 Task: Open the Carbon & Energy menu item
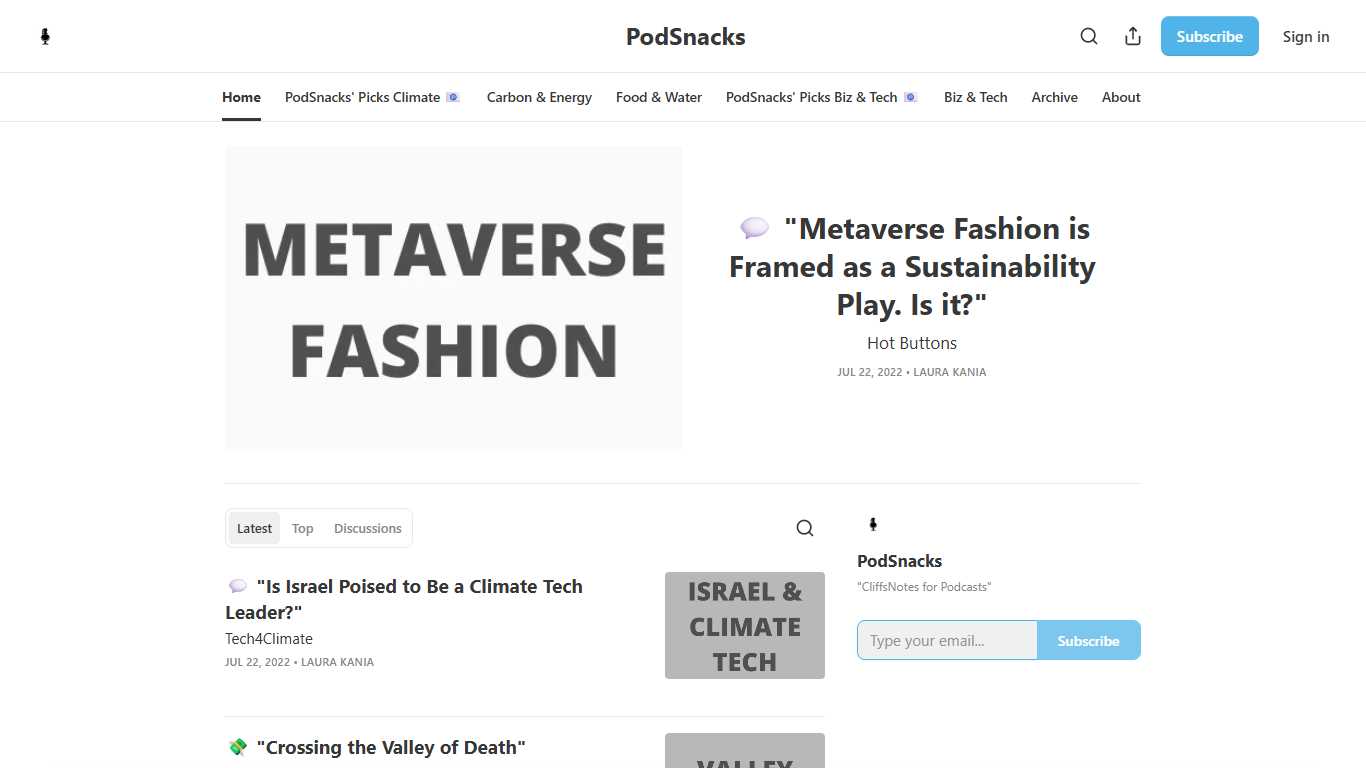pyautogui.click(x=539, y=97)
